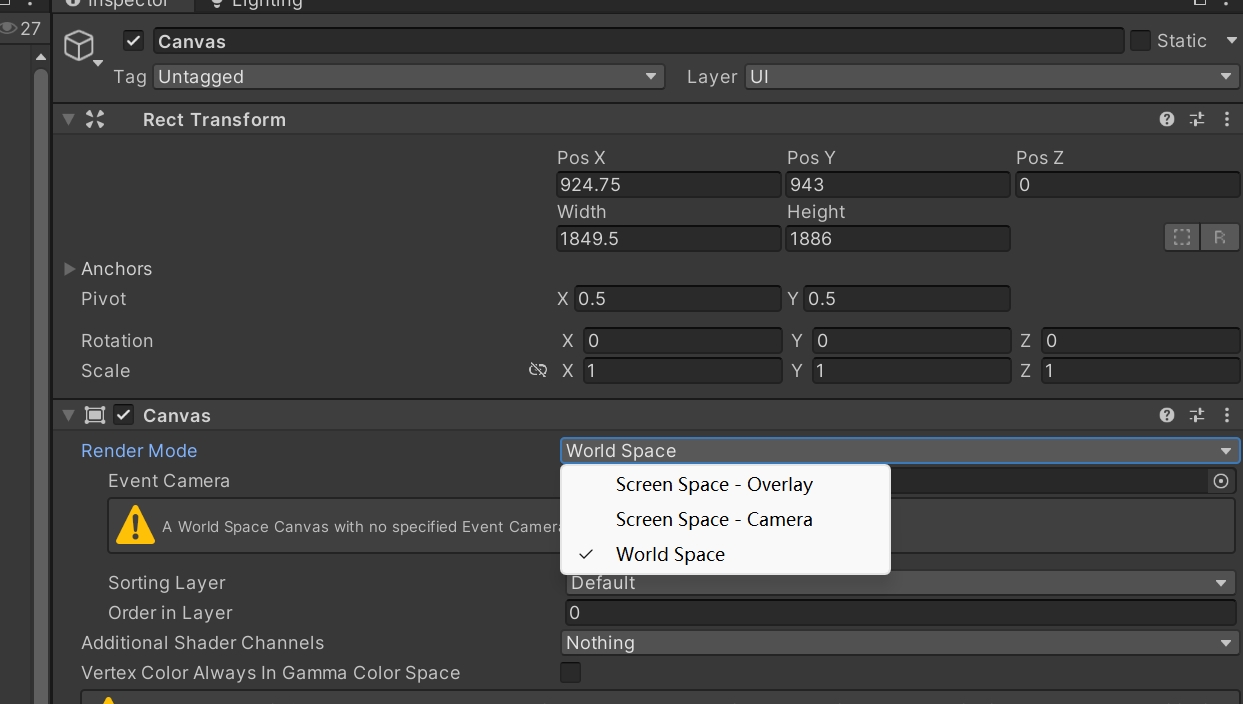Click the Pos X field
Viewport: 1243px width, 704px height.
click(x=668, y=185)
